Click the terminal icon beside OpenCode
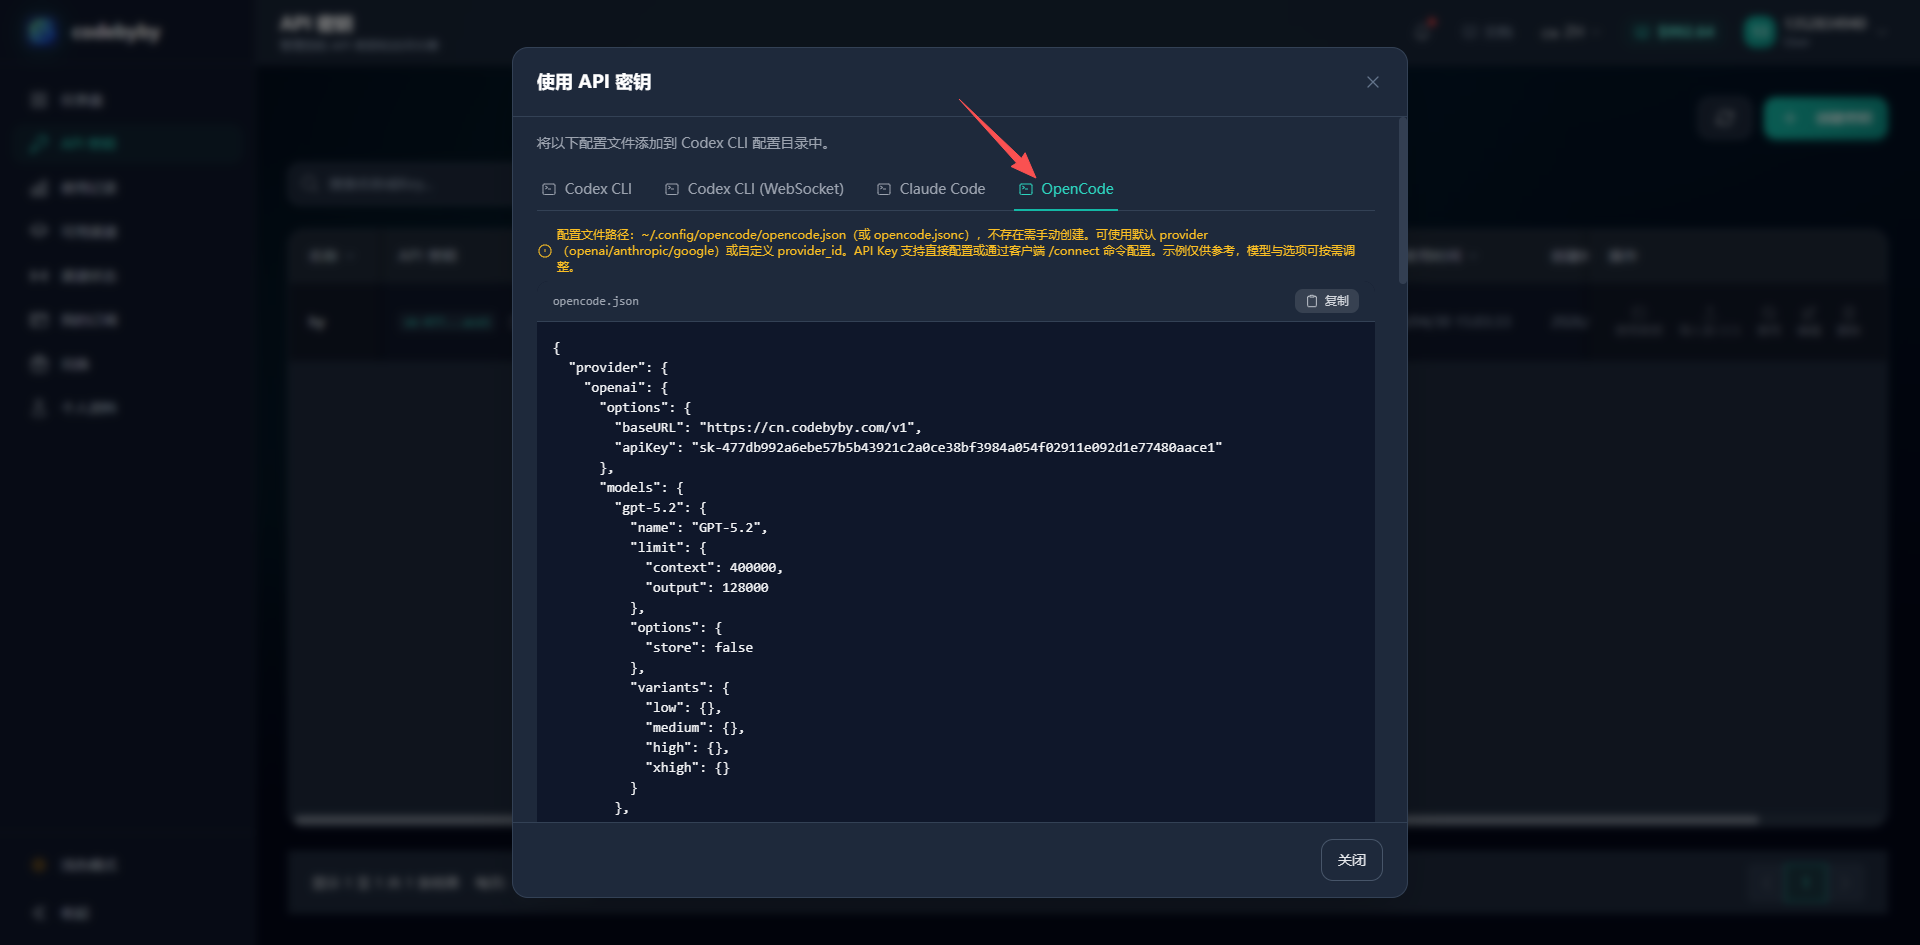1920x945 pixels. pos(1026,189)
